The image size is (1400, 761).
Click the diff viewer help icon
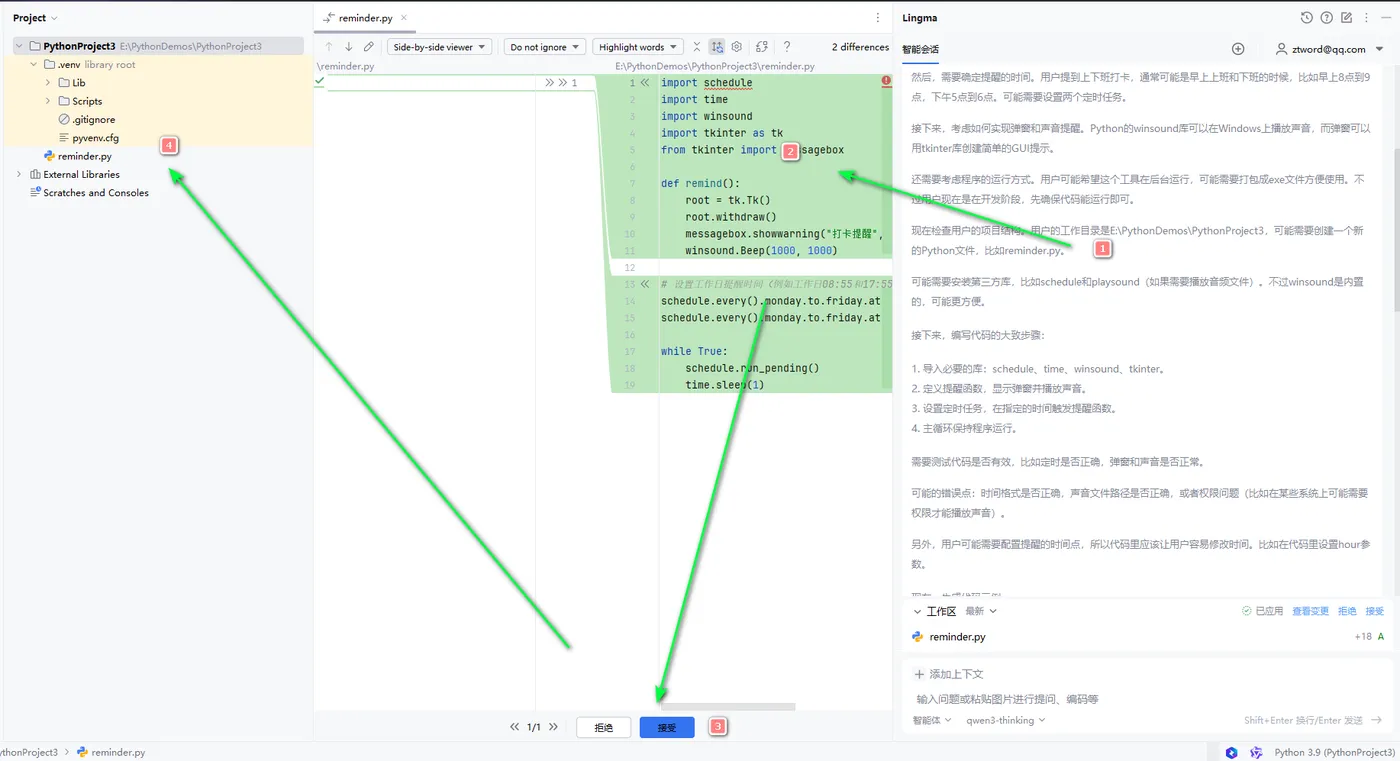(x=787, y=47)
